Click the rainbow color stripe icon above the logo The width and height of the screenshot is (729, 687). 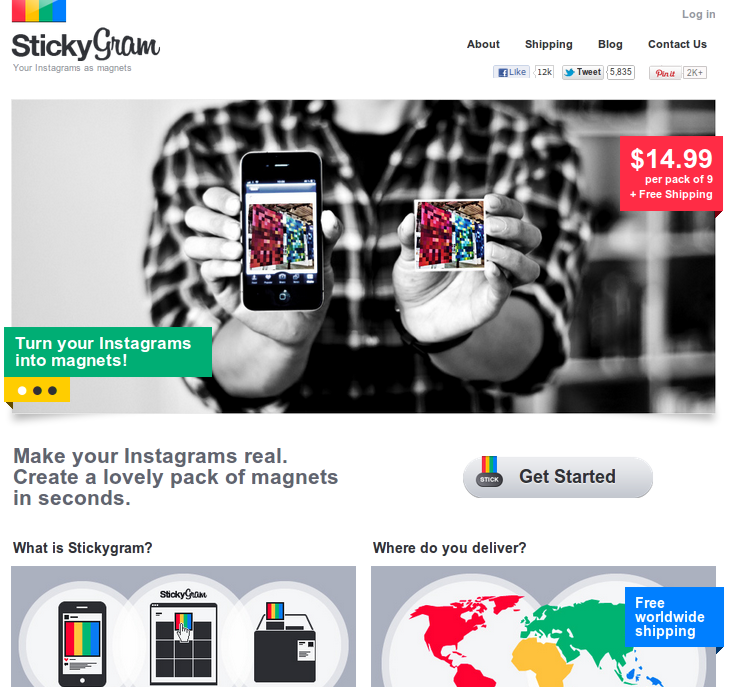coord(39,11)
